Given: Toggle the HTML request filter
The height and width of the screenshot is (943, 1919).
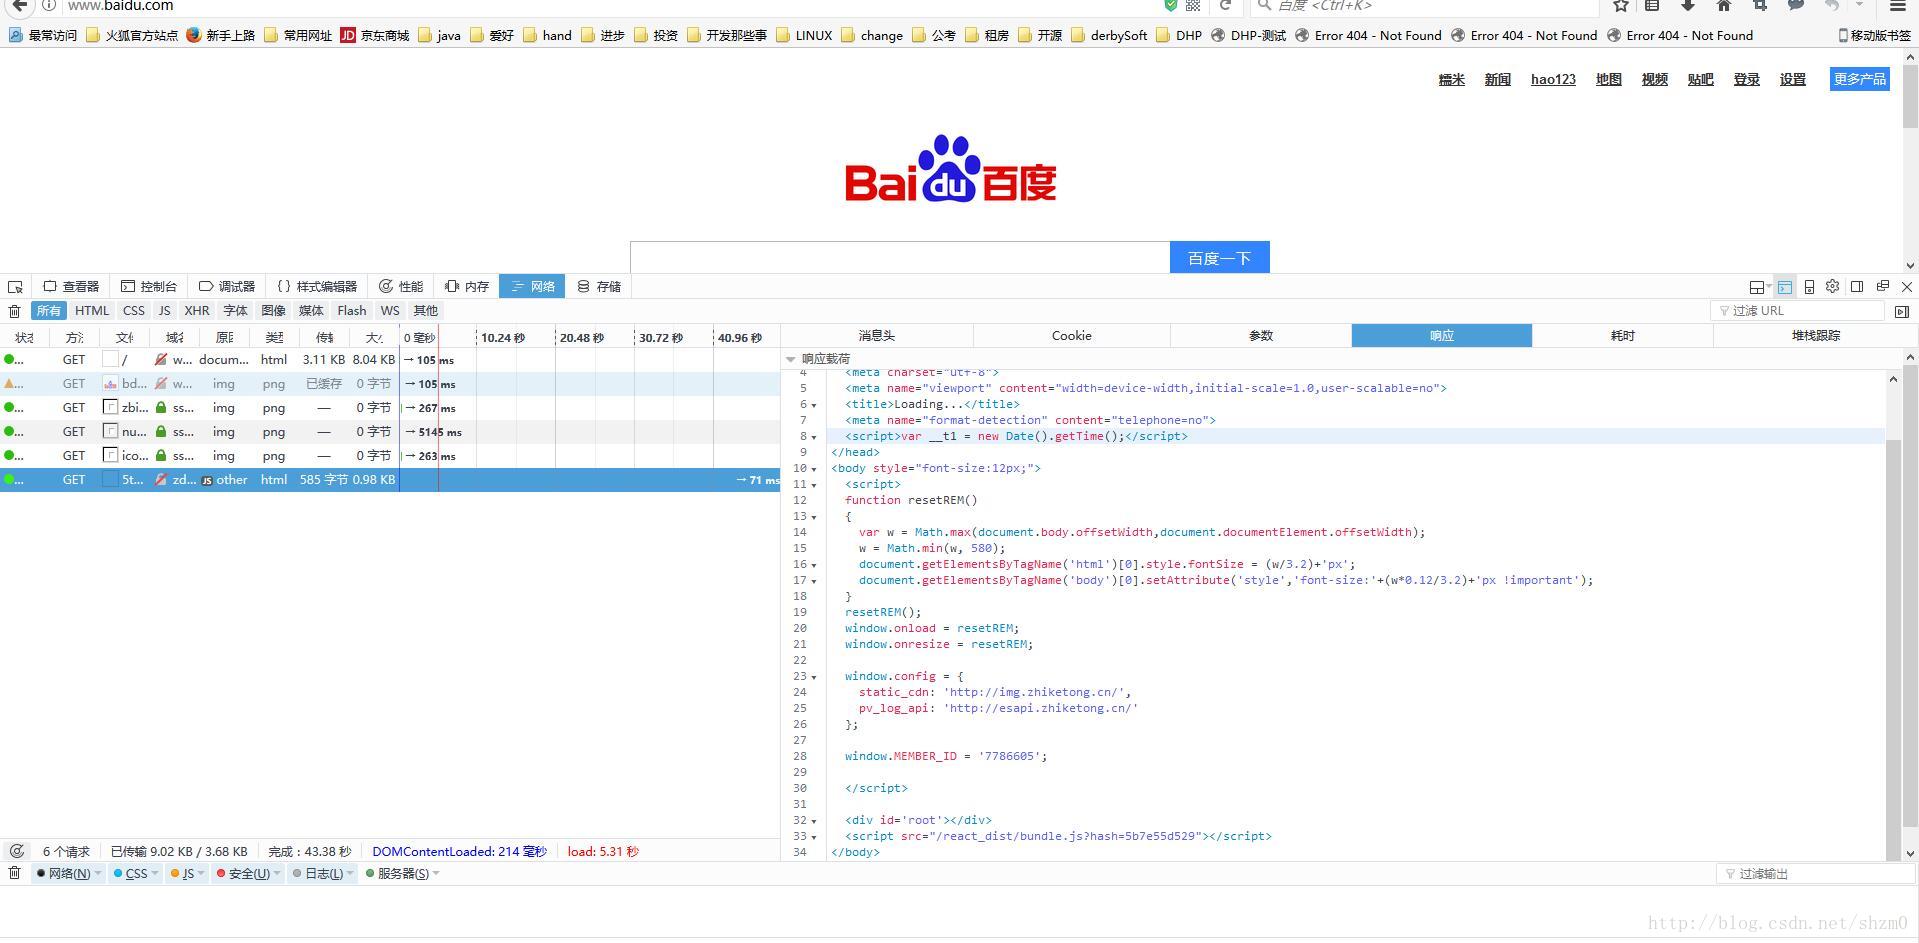Looking at the screenshot, I should click(x=92, y=311).
